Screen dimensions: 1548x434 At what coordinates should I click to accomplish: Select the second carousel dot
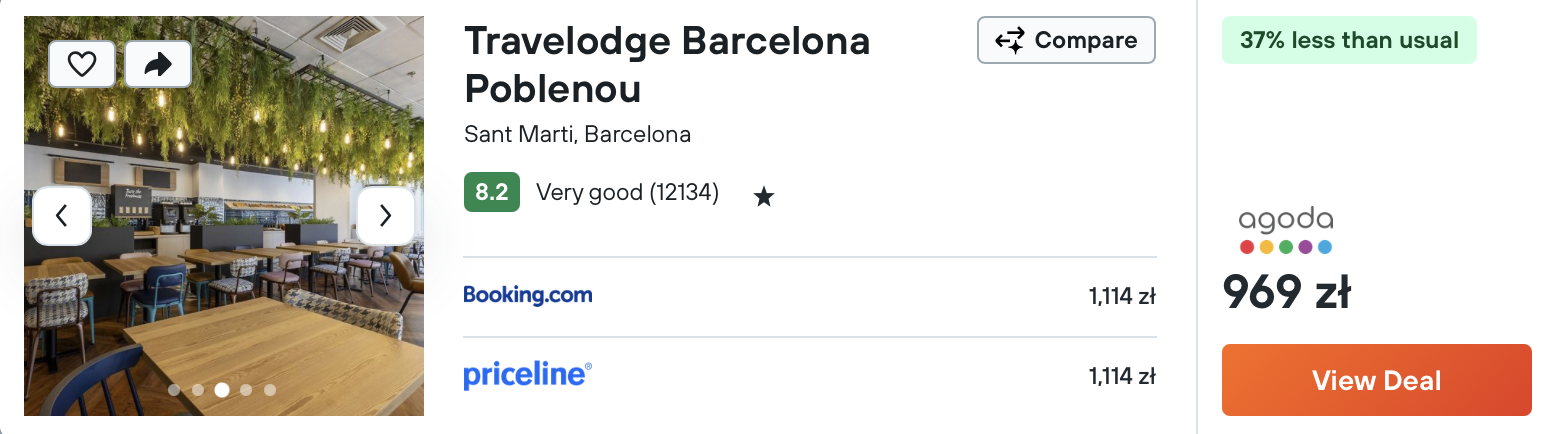tap(198, 390)
